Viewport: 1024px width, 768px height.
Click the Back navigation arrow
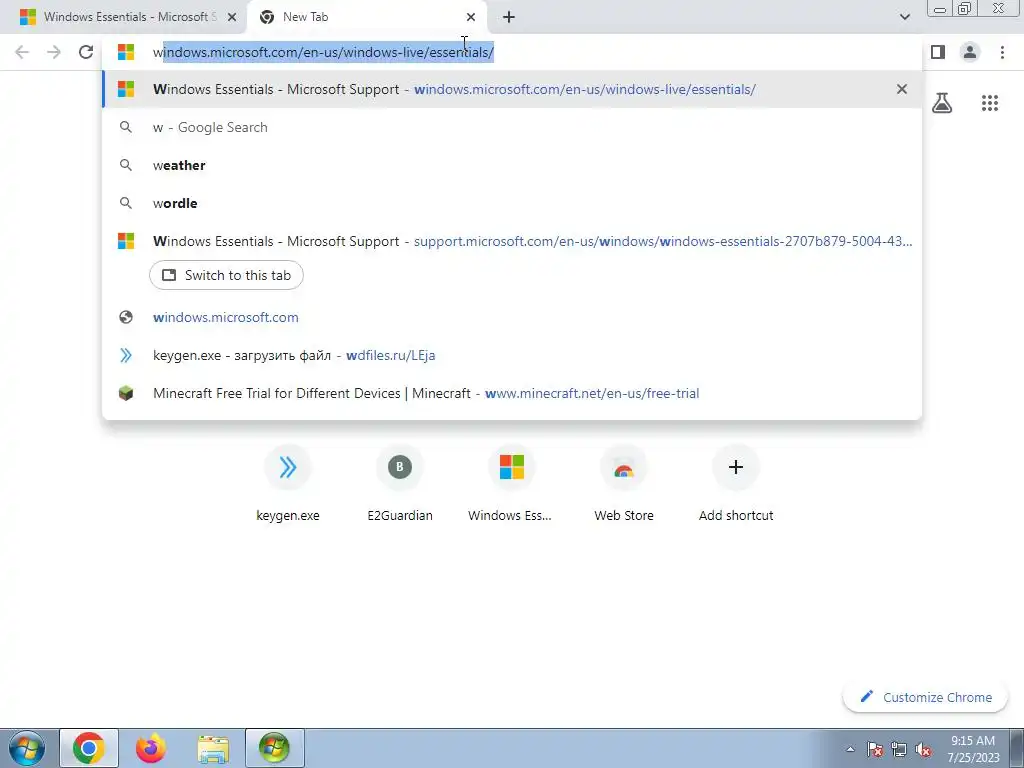click(22, 52)
